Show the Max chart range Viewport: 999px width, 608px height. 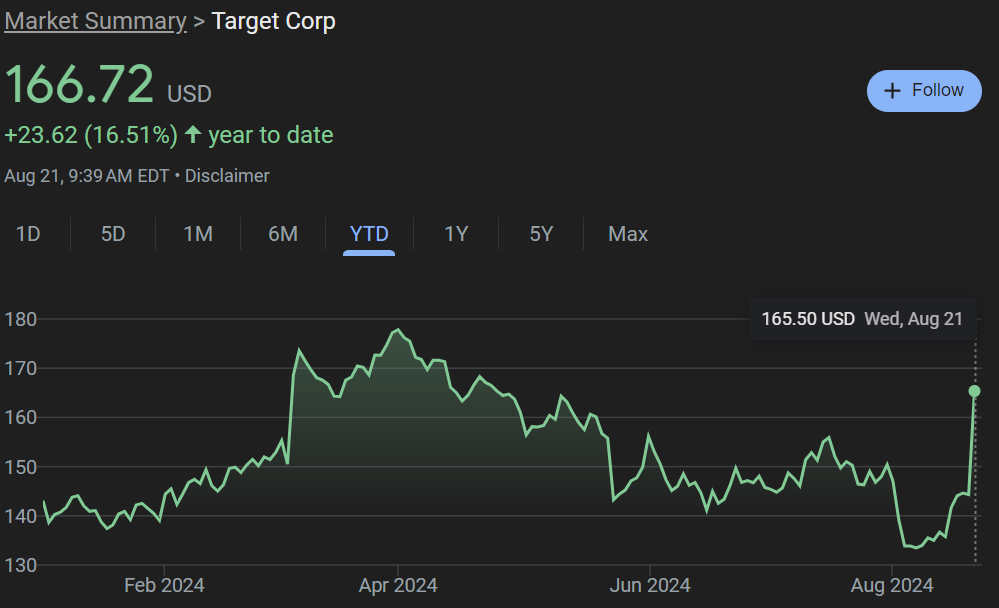628,234
